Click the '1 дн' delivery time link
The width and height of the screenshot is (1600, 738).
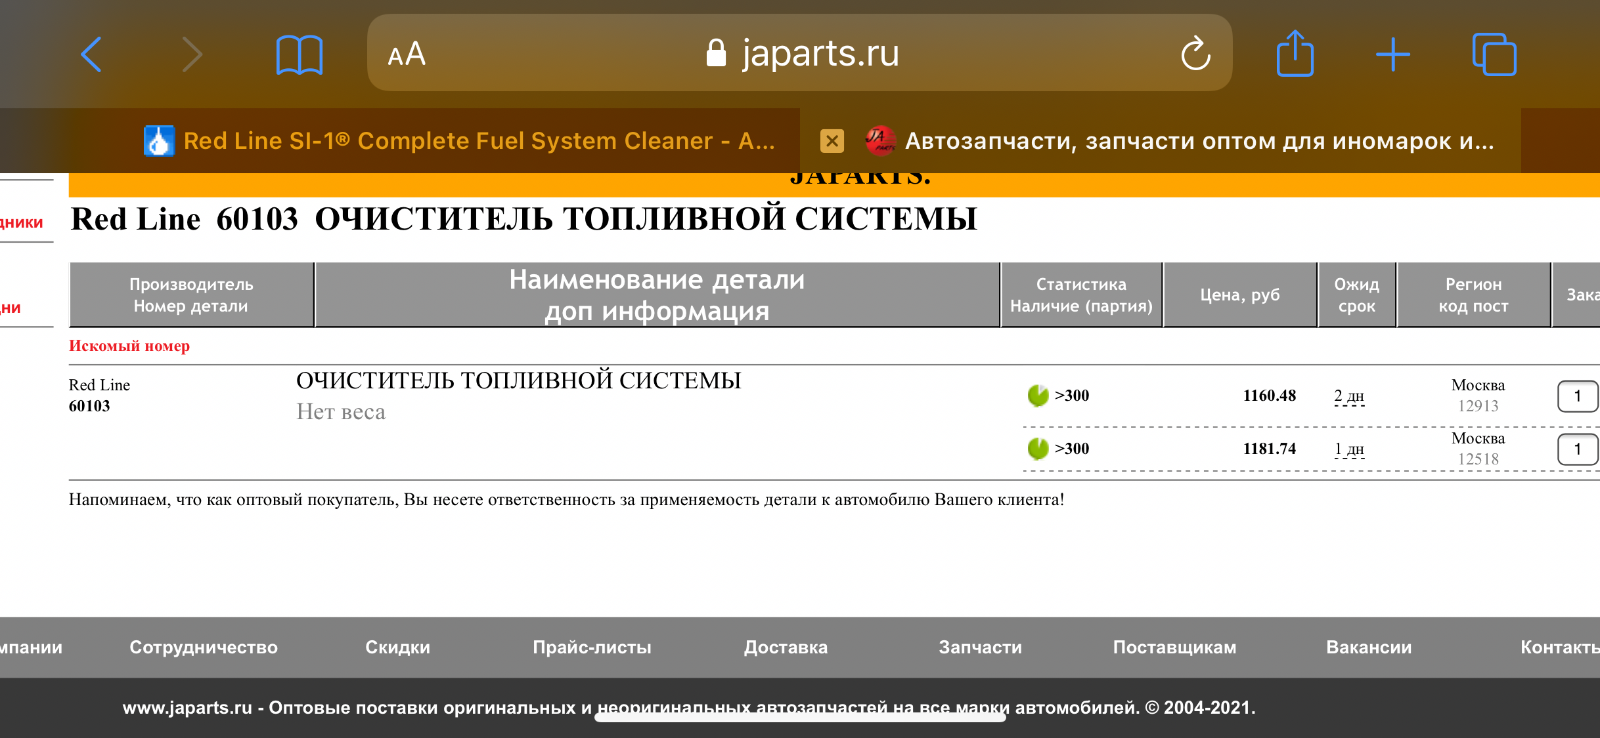[x=1349, y=449]
